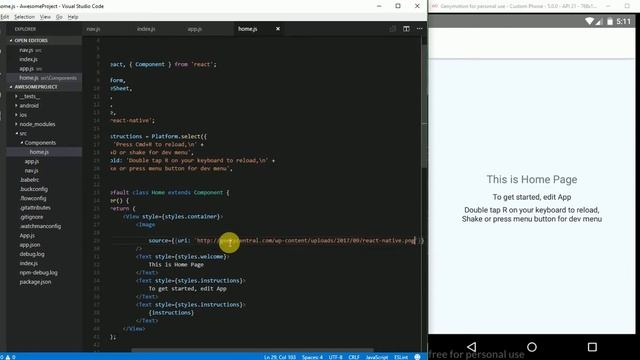Open the App.js file in project root

27,236
